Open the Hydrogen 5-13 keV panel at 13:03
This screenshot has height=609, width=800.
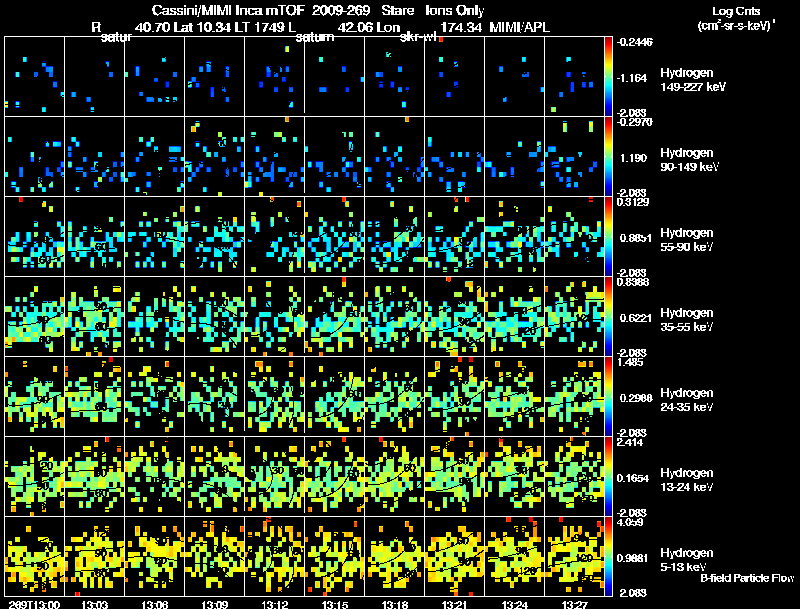coord(94,556)
